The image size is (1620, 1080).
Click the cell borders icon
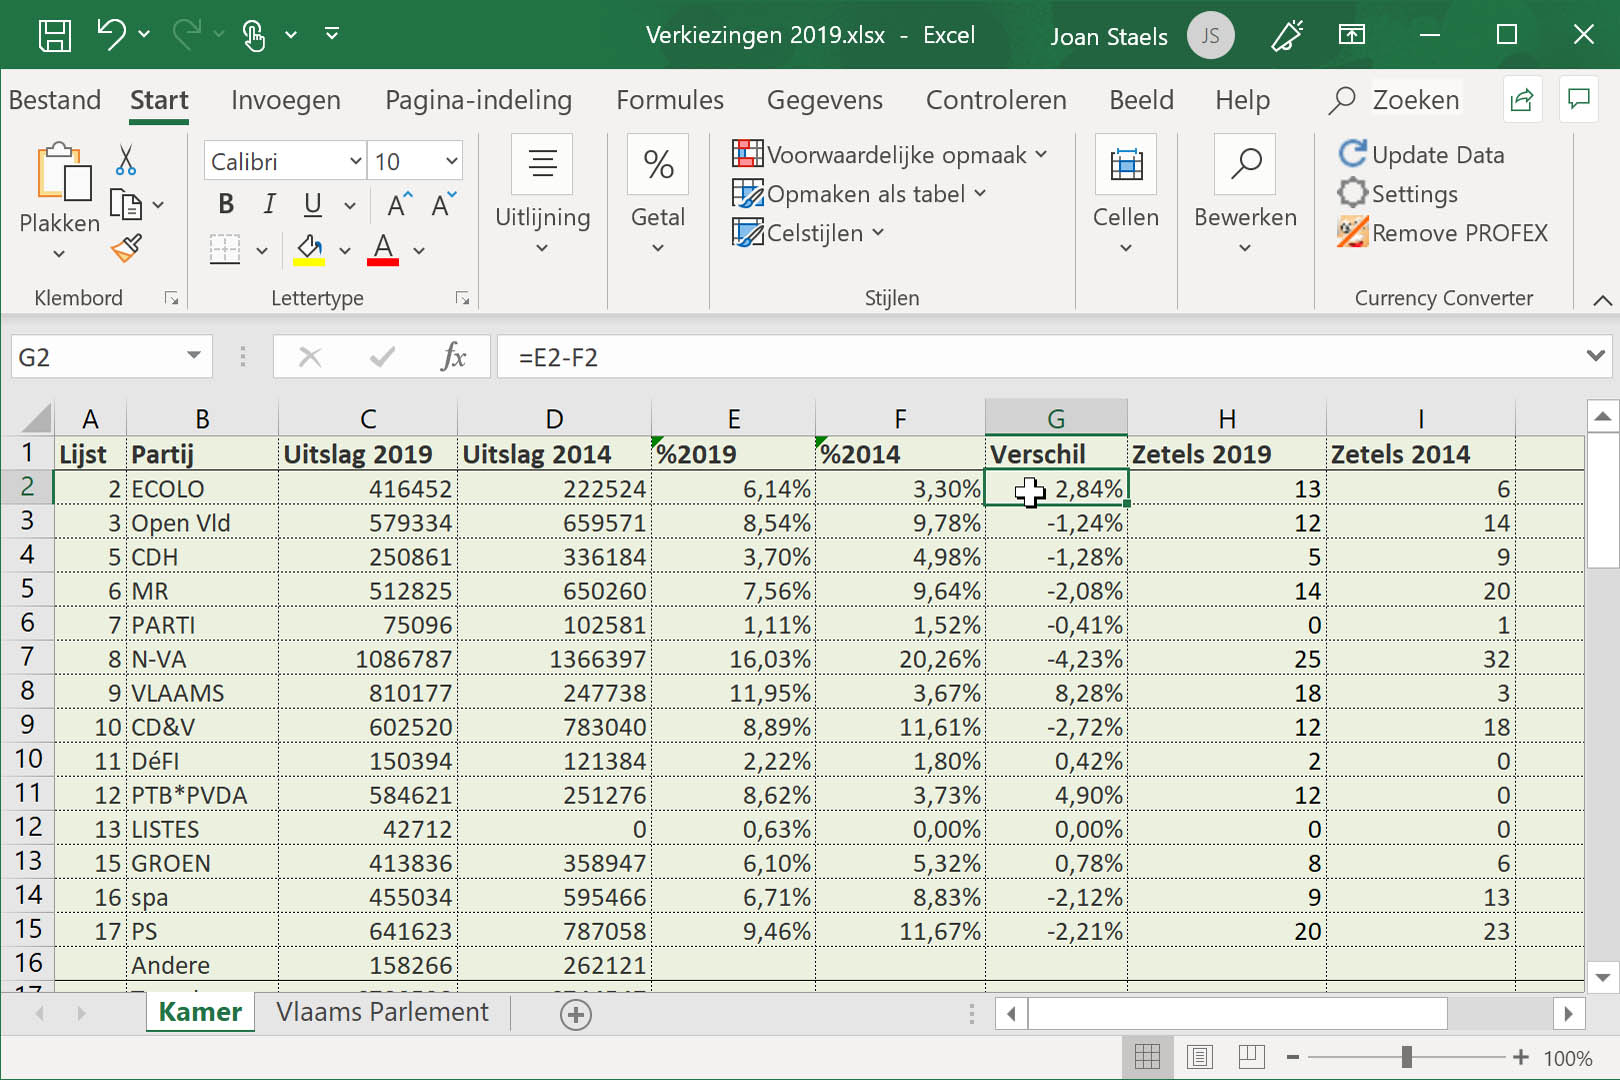(x=225, y=249)
